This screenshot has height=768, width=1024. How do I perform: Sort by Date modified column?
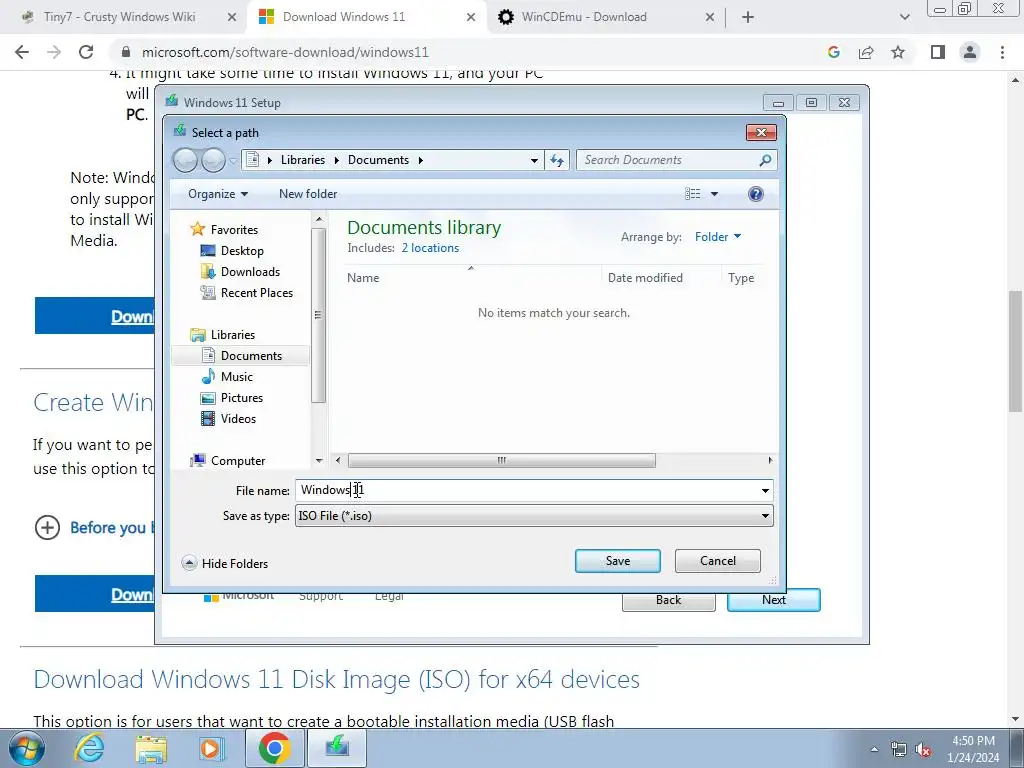point(645,278)
